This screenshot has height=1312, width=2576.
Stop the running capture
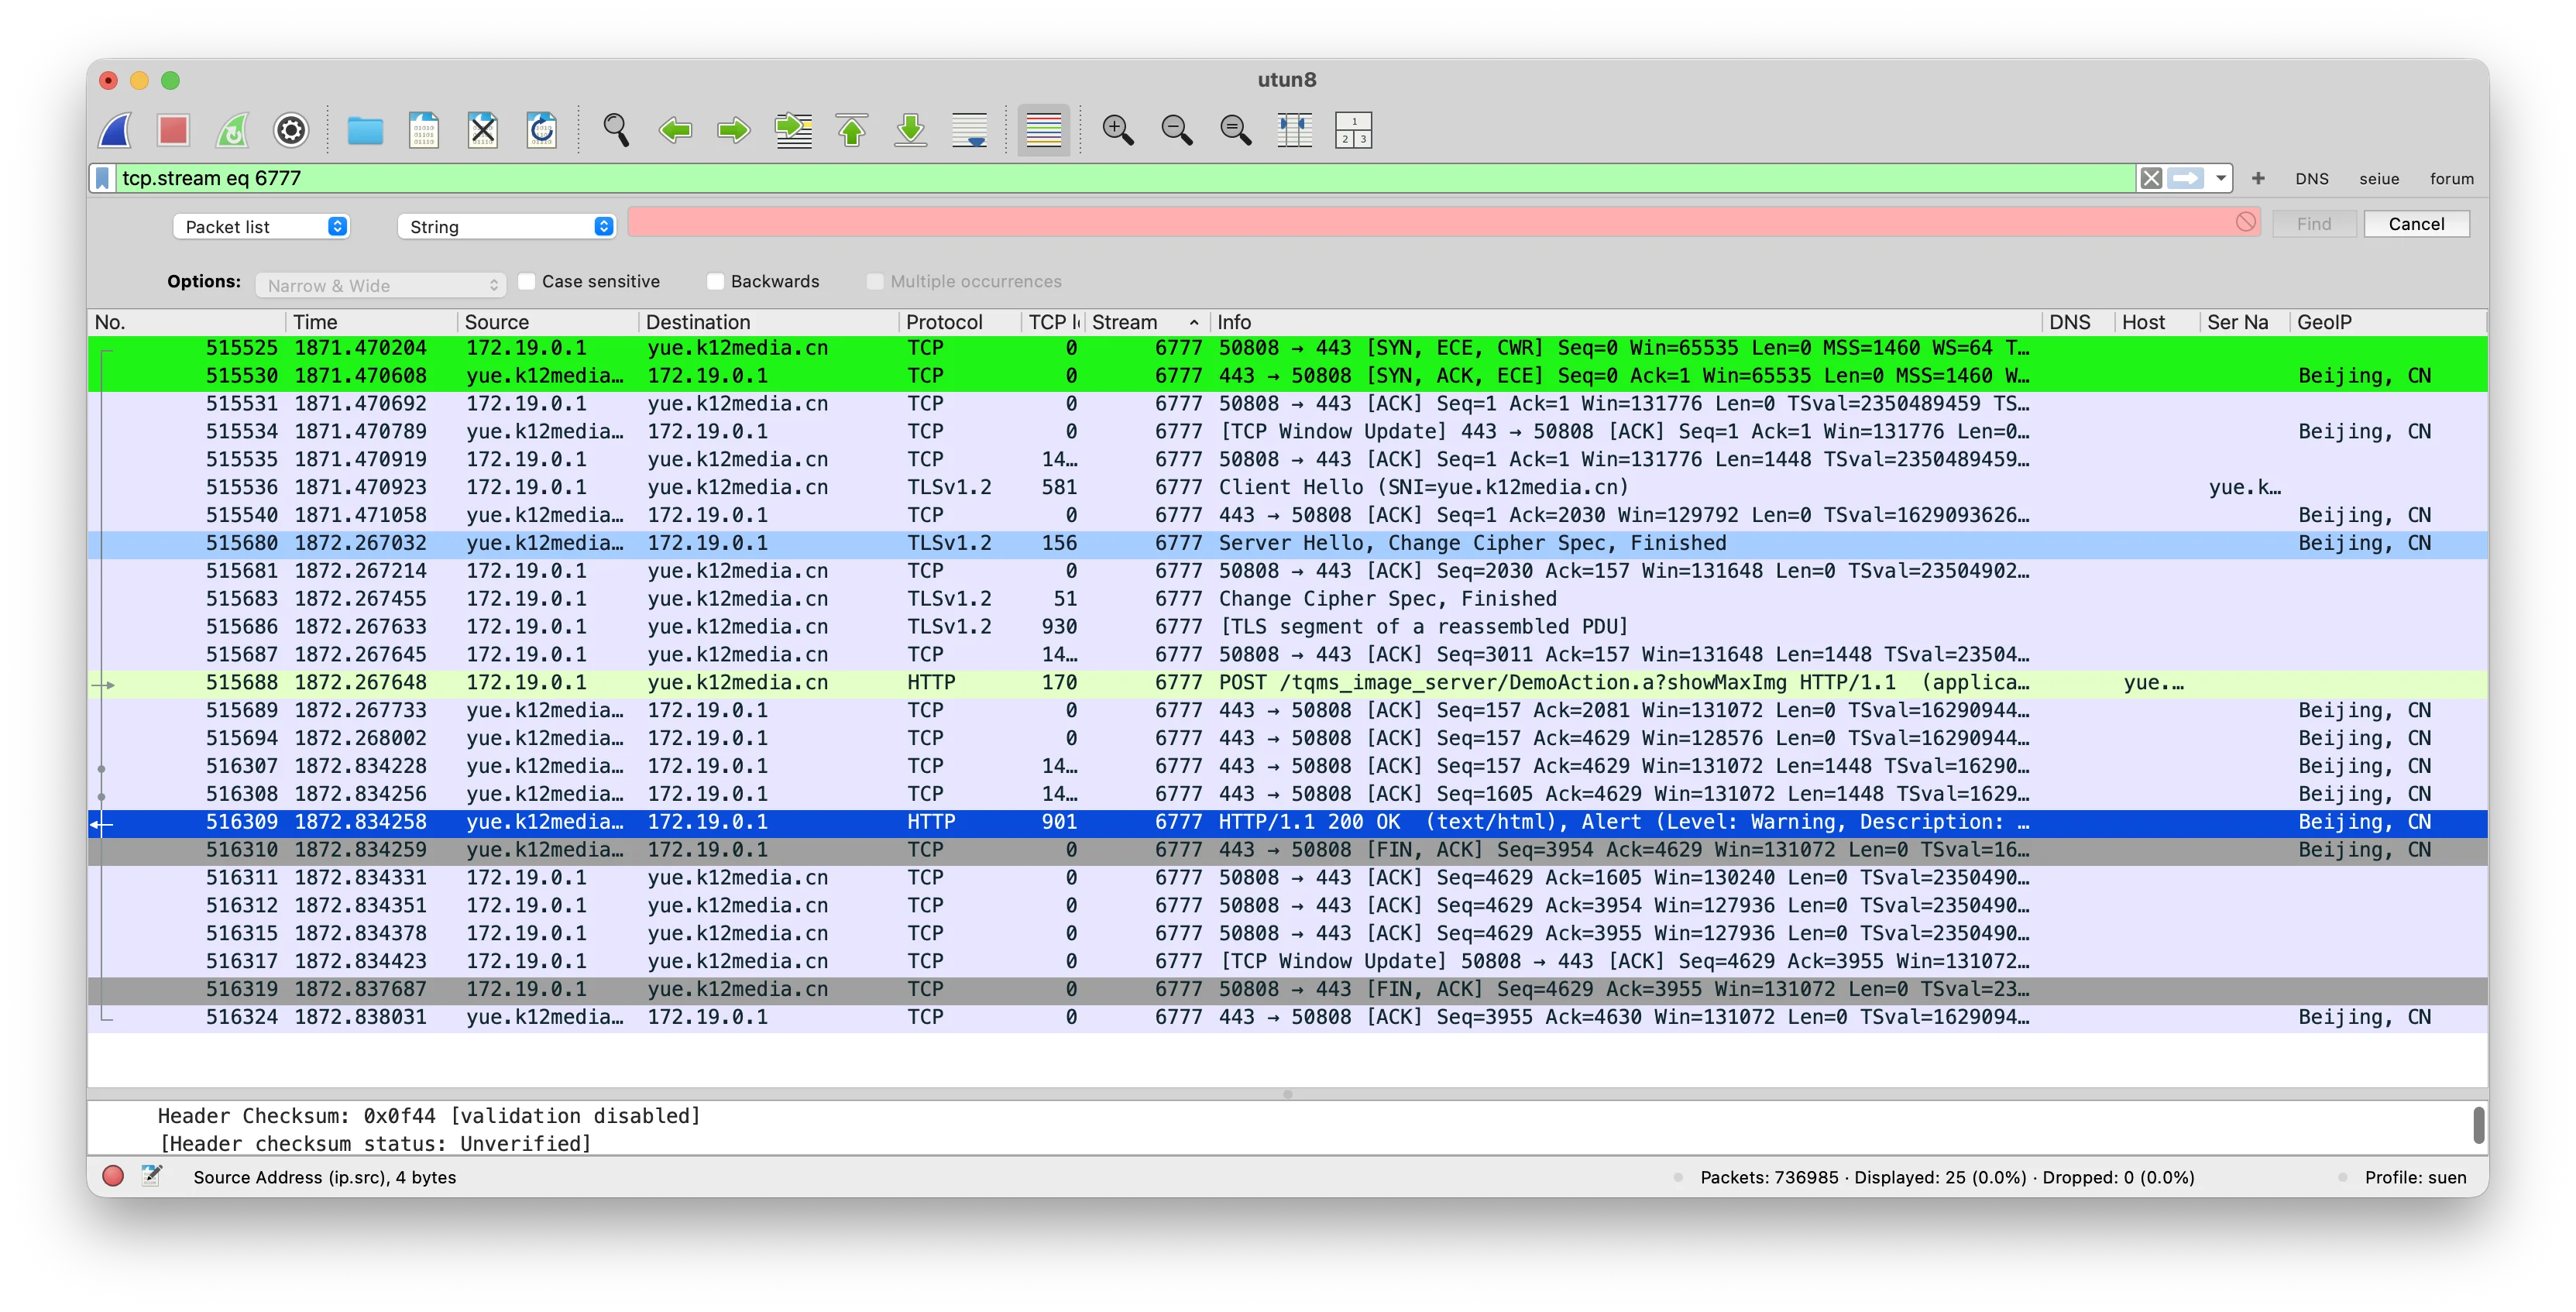tap(175, 130)
